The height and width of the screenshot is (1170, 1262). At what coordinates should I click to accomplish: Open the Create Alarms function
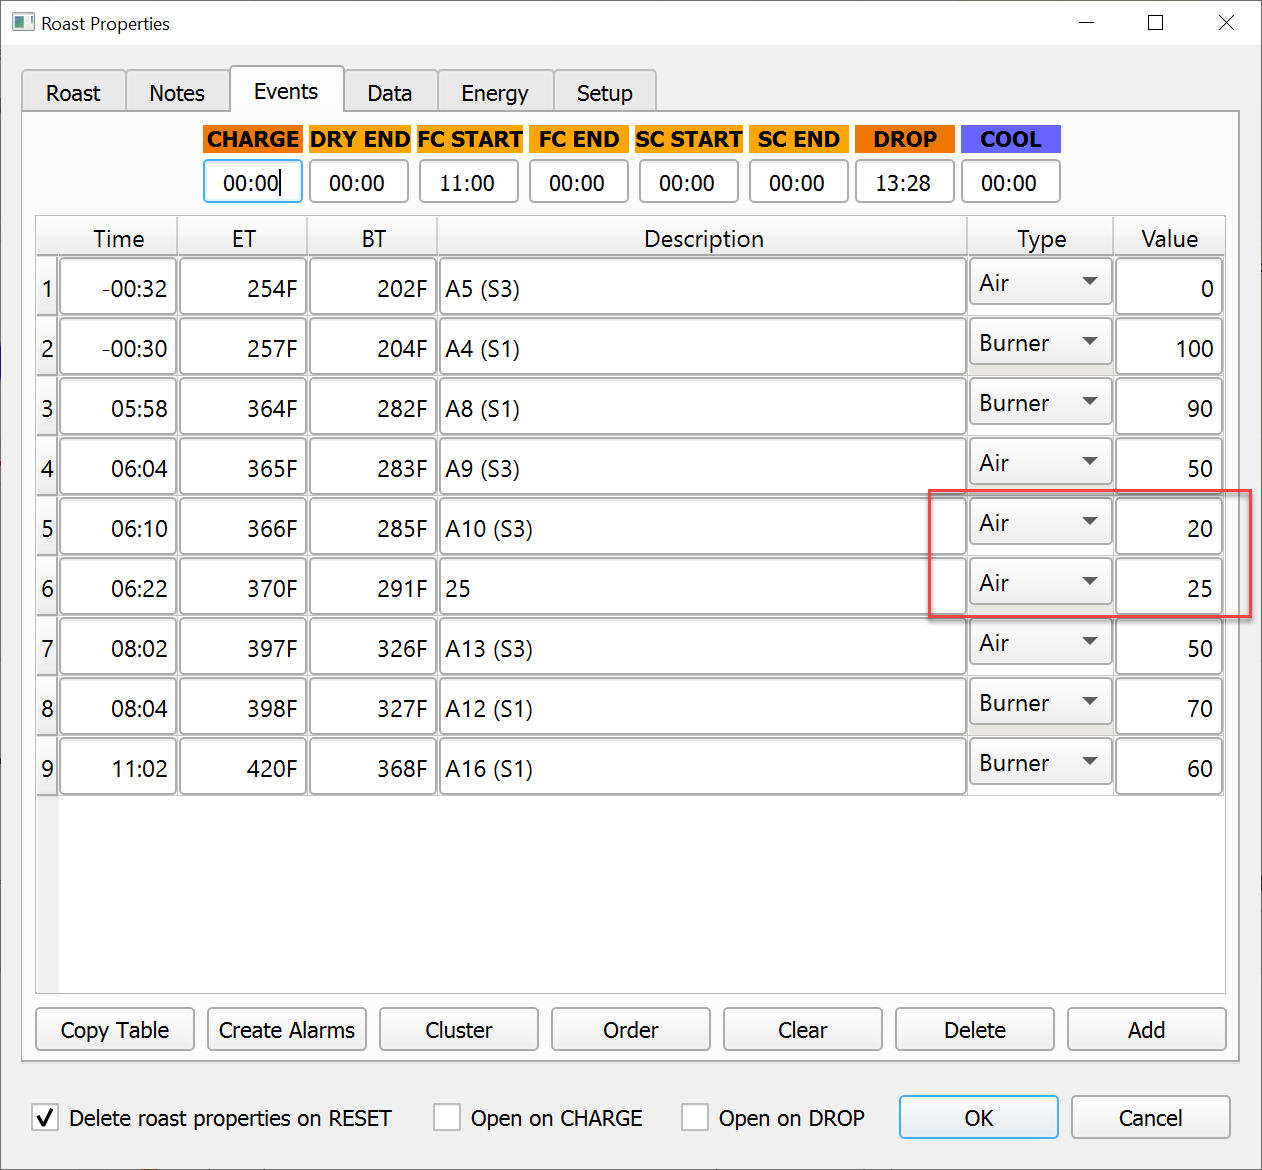click(x=286, y=1029)
